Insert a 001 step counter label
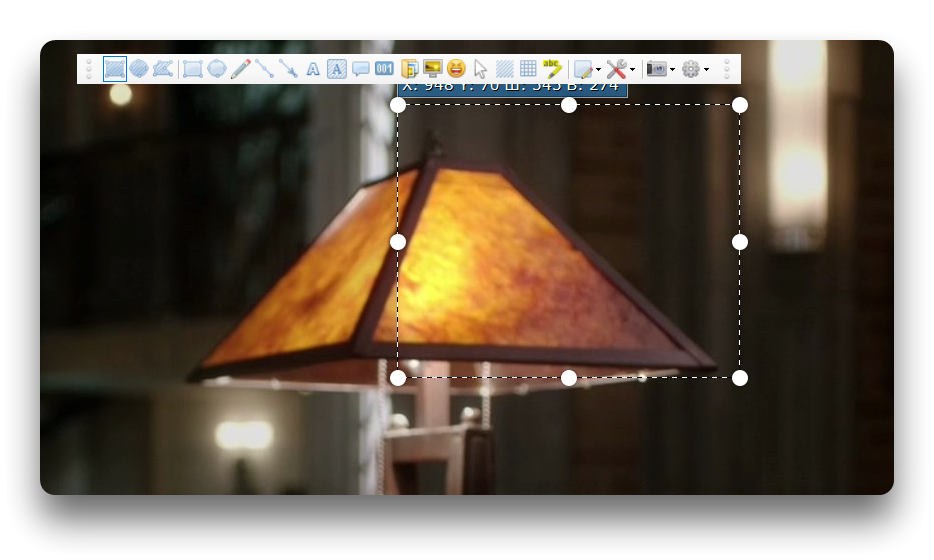 [384, 69]
